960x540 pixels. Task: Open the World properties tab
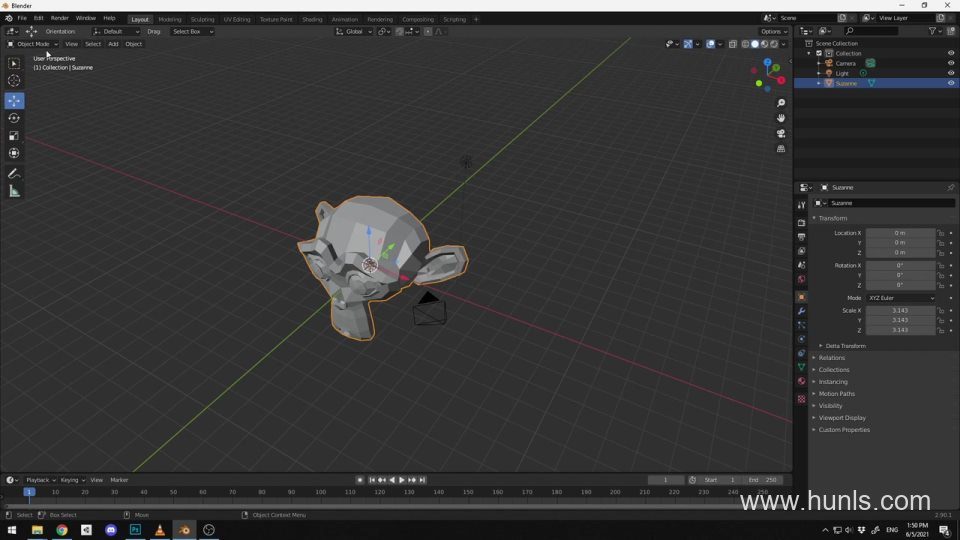[801, 279]
